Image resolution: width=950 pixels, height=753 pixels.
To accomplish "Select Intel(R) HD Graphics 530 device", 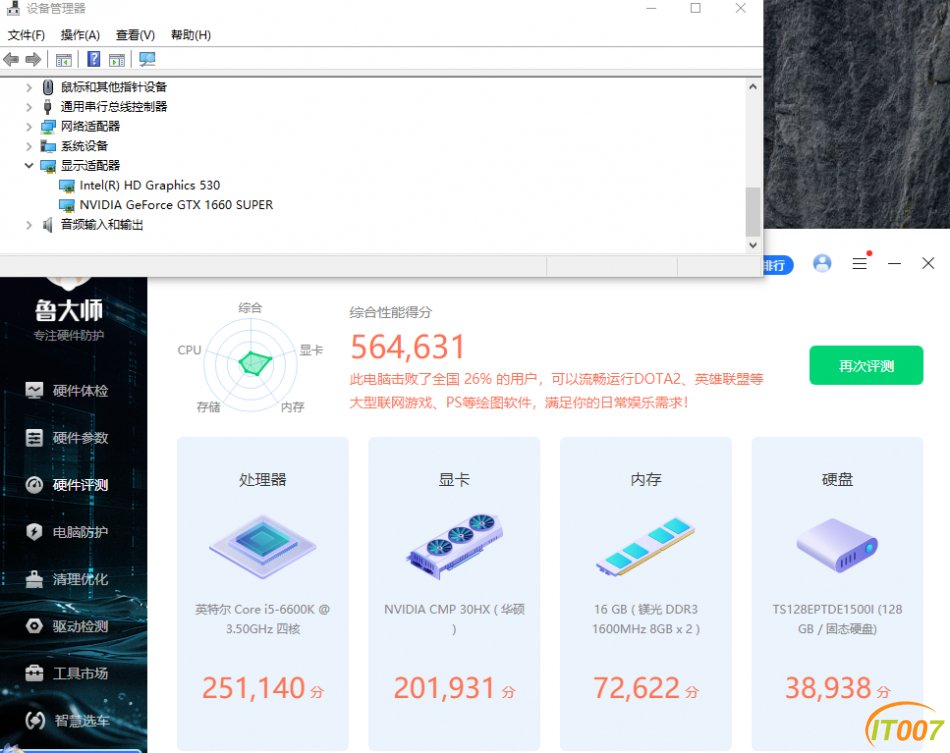I will click(x=150, y=185).
